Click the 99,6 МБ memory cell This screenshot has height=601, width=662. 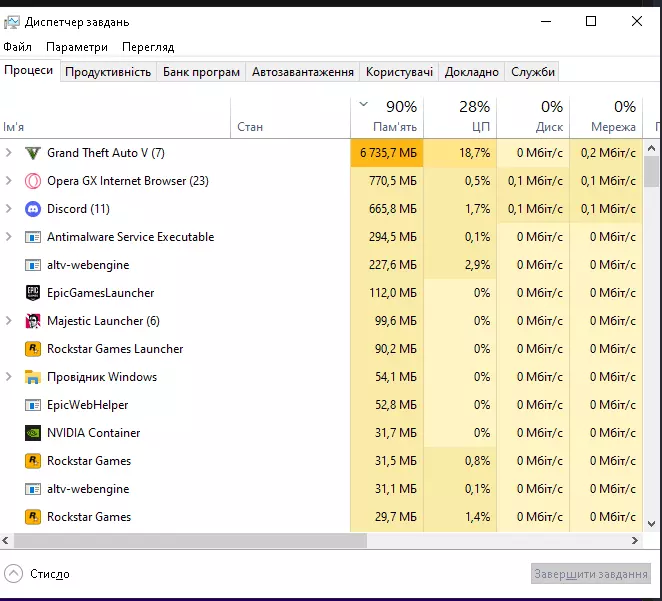point(387,321)
